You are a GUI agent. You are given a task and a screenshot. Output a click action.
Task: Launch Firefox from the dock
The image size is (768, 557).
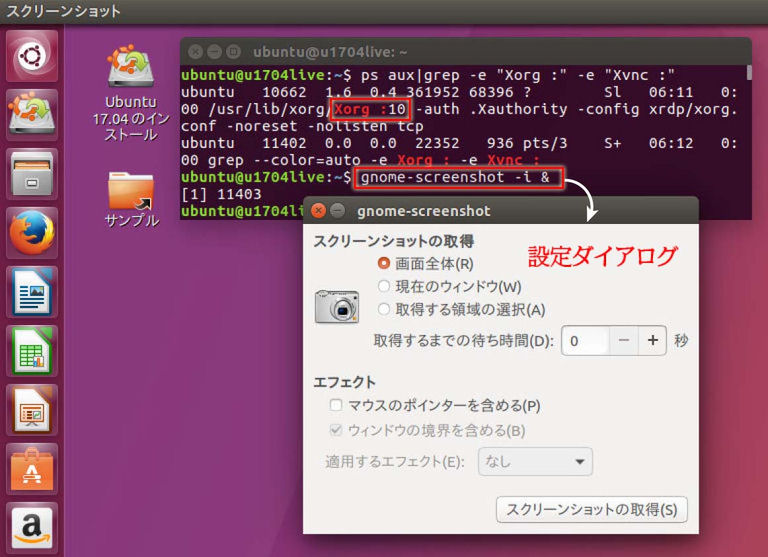pyautogui.click(x=32, y=233)
